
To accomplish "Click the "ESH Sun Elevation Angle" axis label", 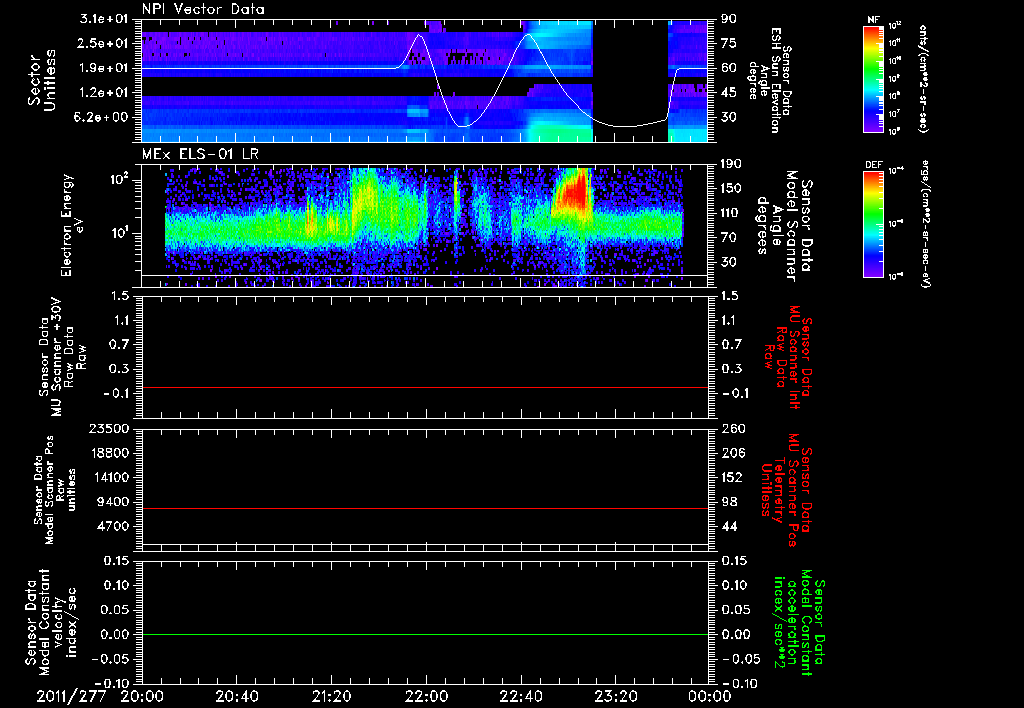I will (769, 80).
